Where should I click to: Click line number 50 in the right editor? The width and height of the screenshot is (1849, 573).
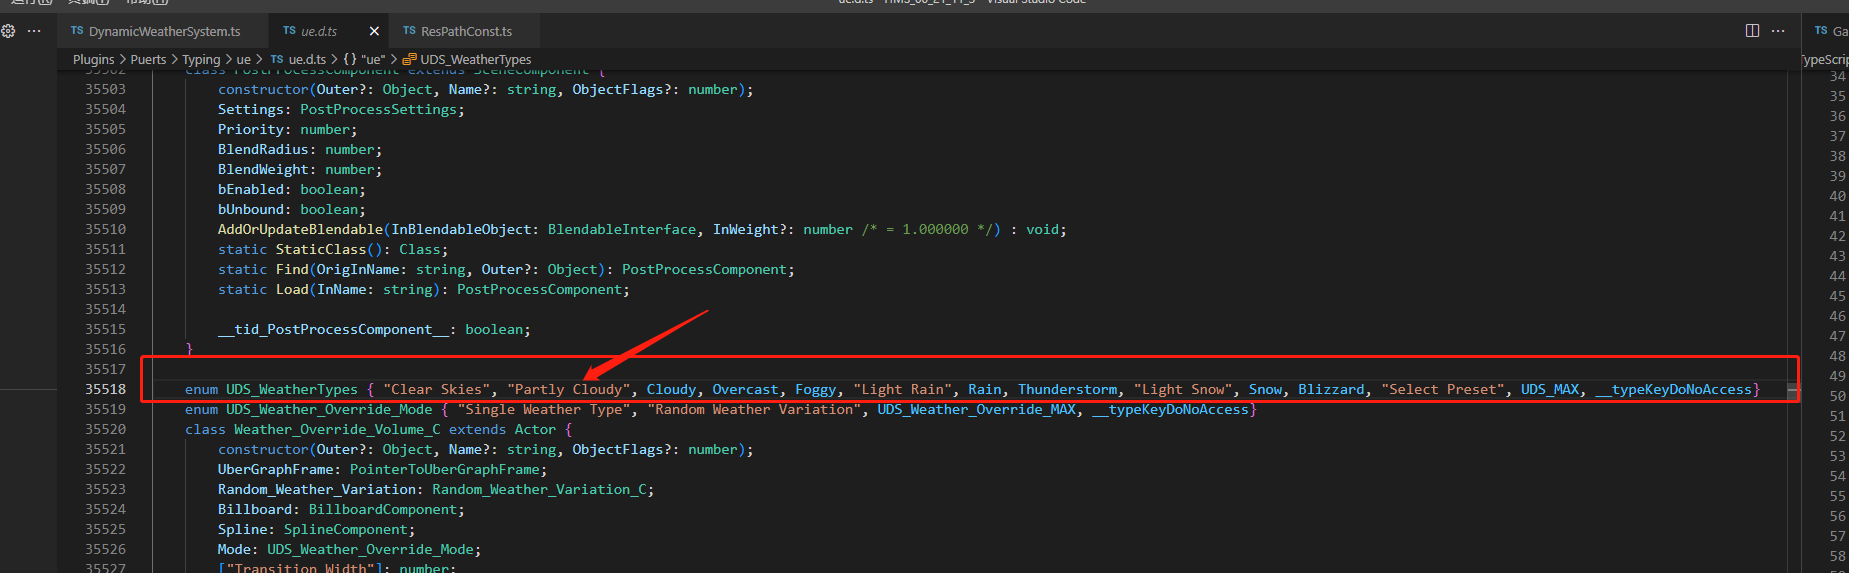click(x=1837, y=396)
